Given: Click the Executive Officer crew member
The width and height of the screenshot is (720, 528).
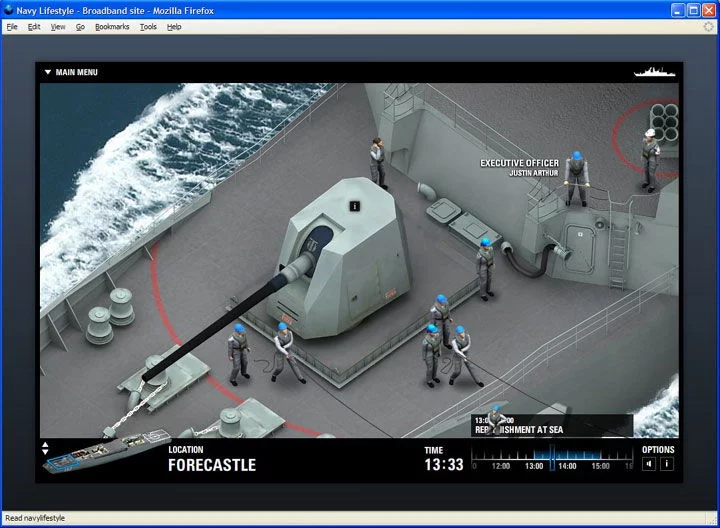Looking at the screenshot, I should coord(575,179).
